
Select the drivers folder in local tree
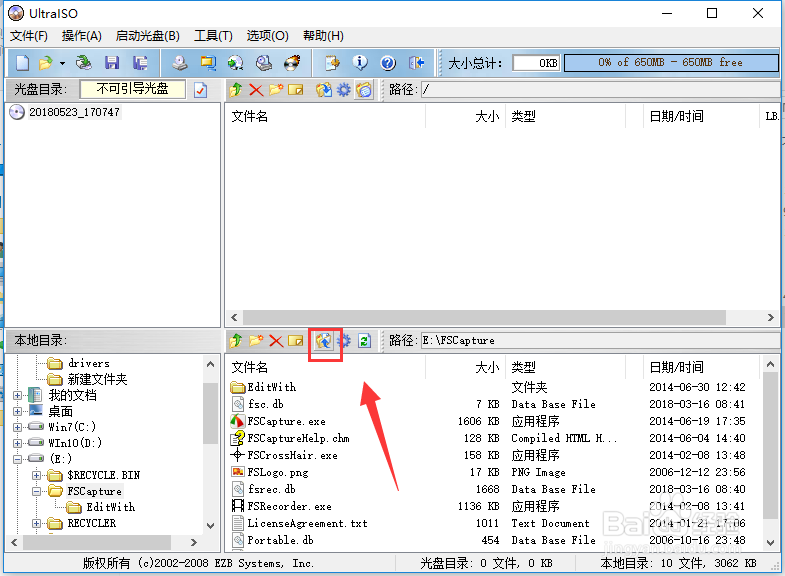[x=89, y=363]
